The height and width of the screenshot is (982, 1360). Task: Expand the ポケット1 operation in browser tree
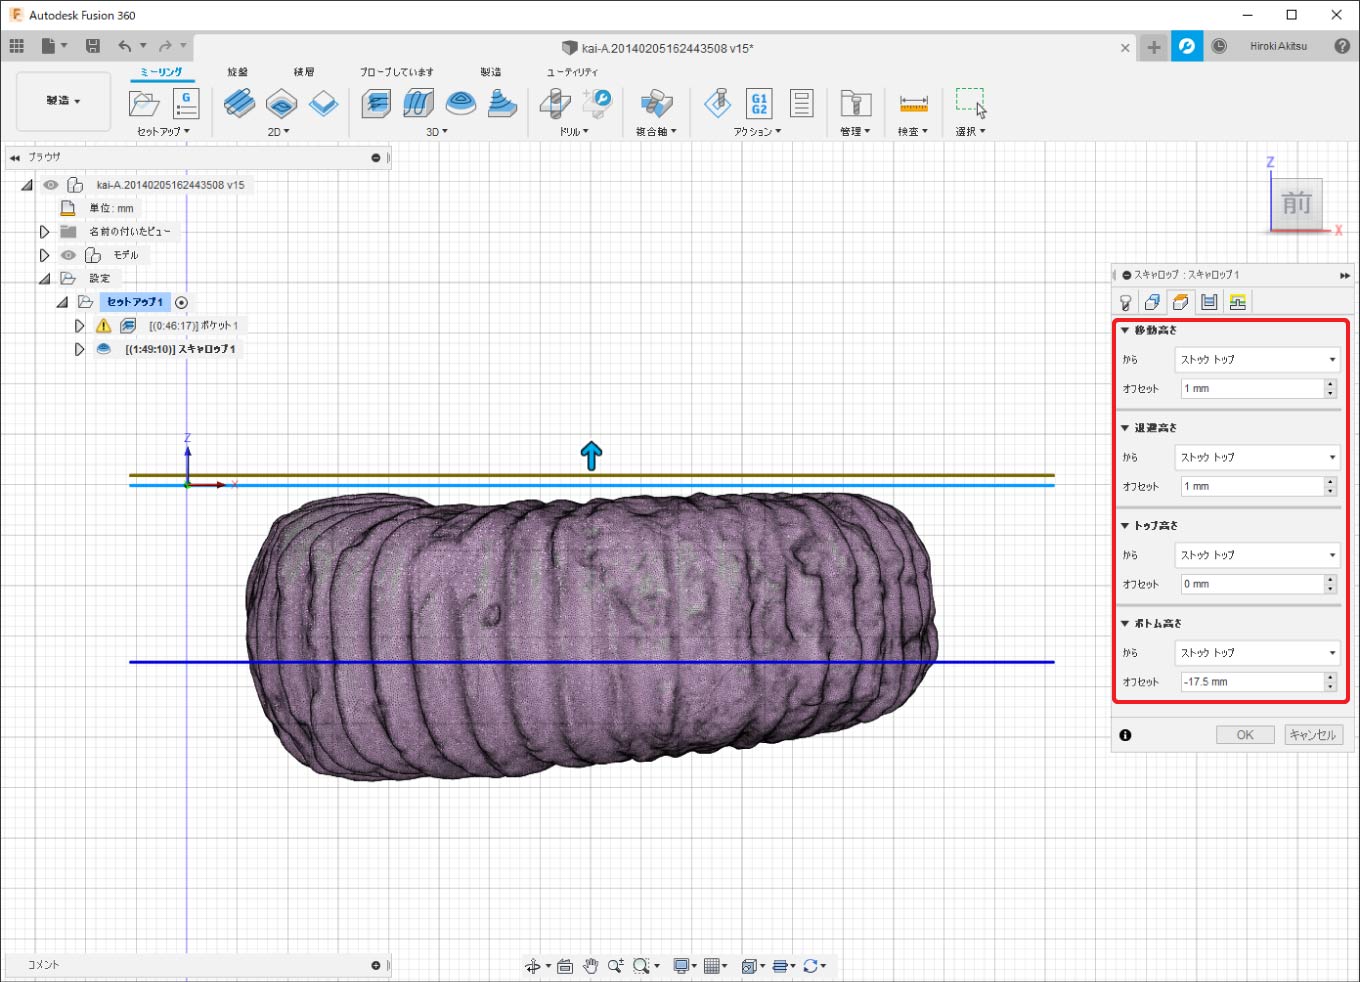[79, 326]
